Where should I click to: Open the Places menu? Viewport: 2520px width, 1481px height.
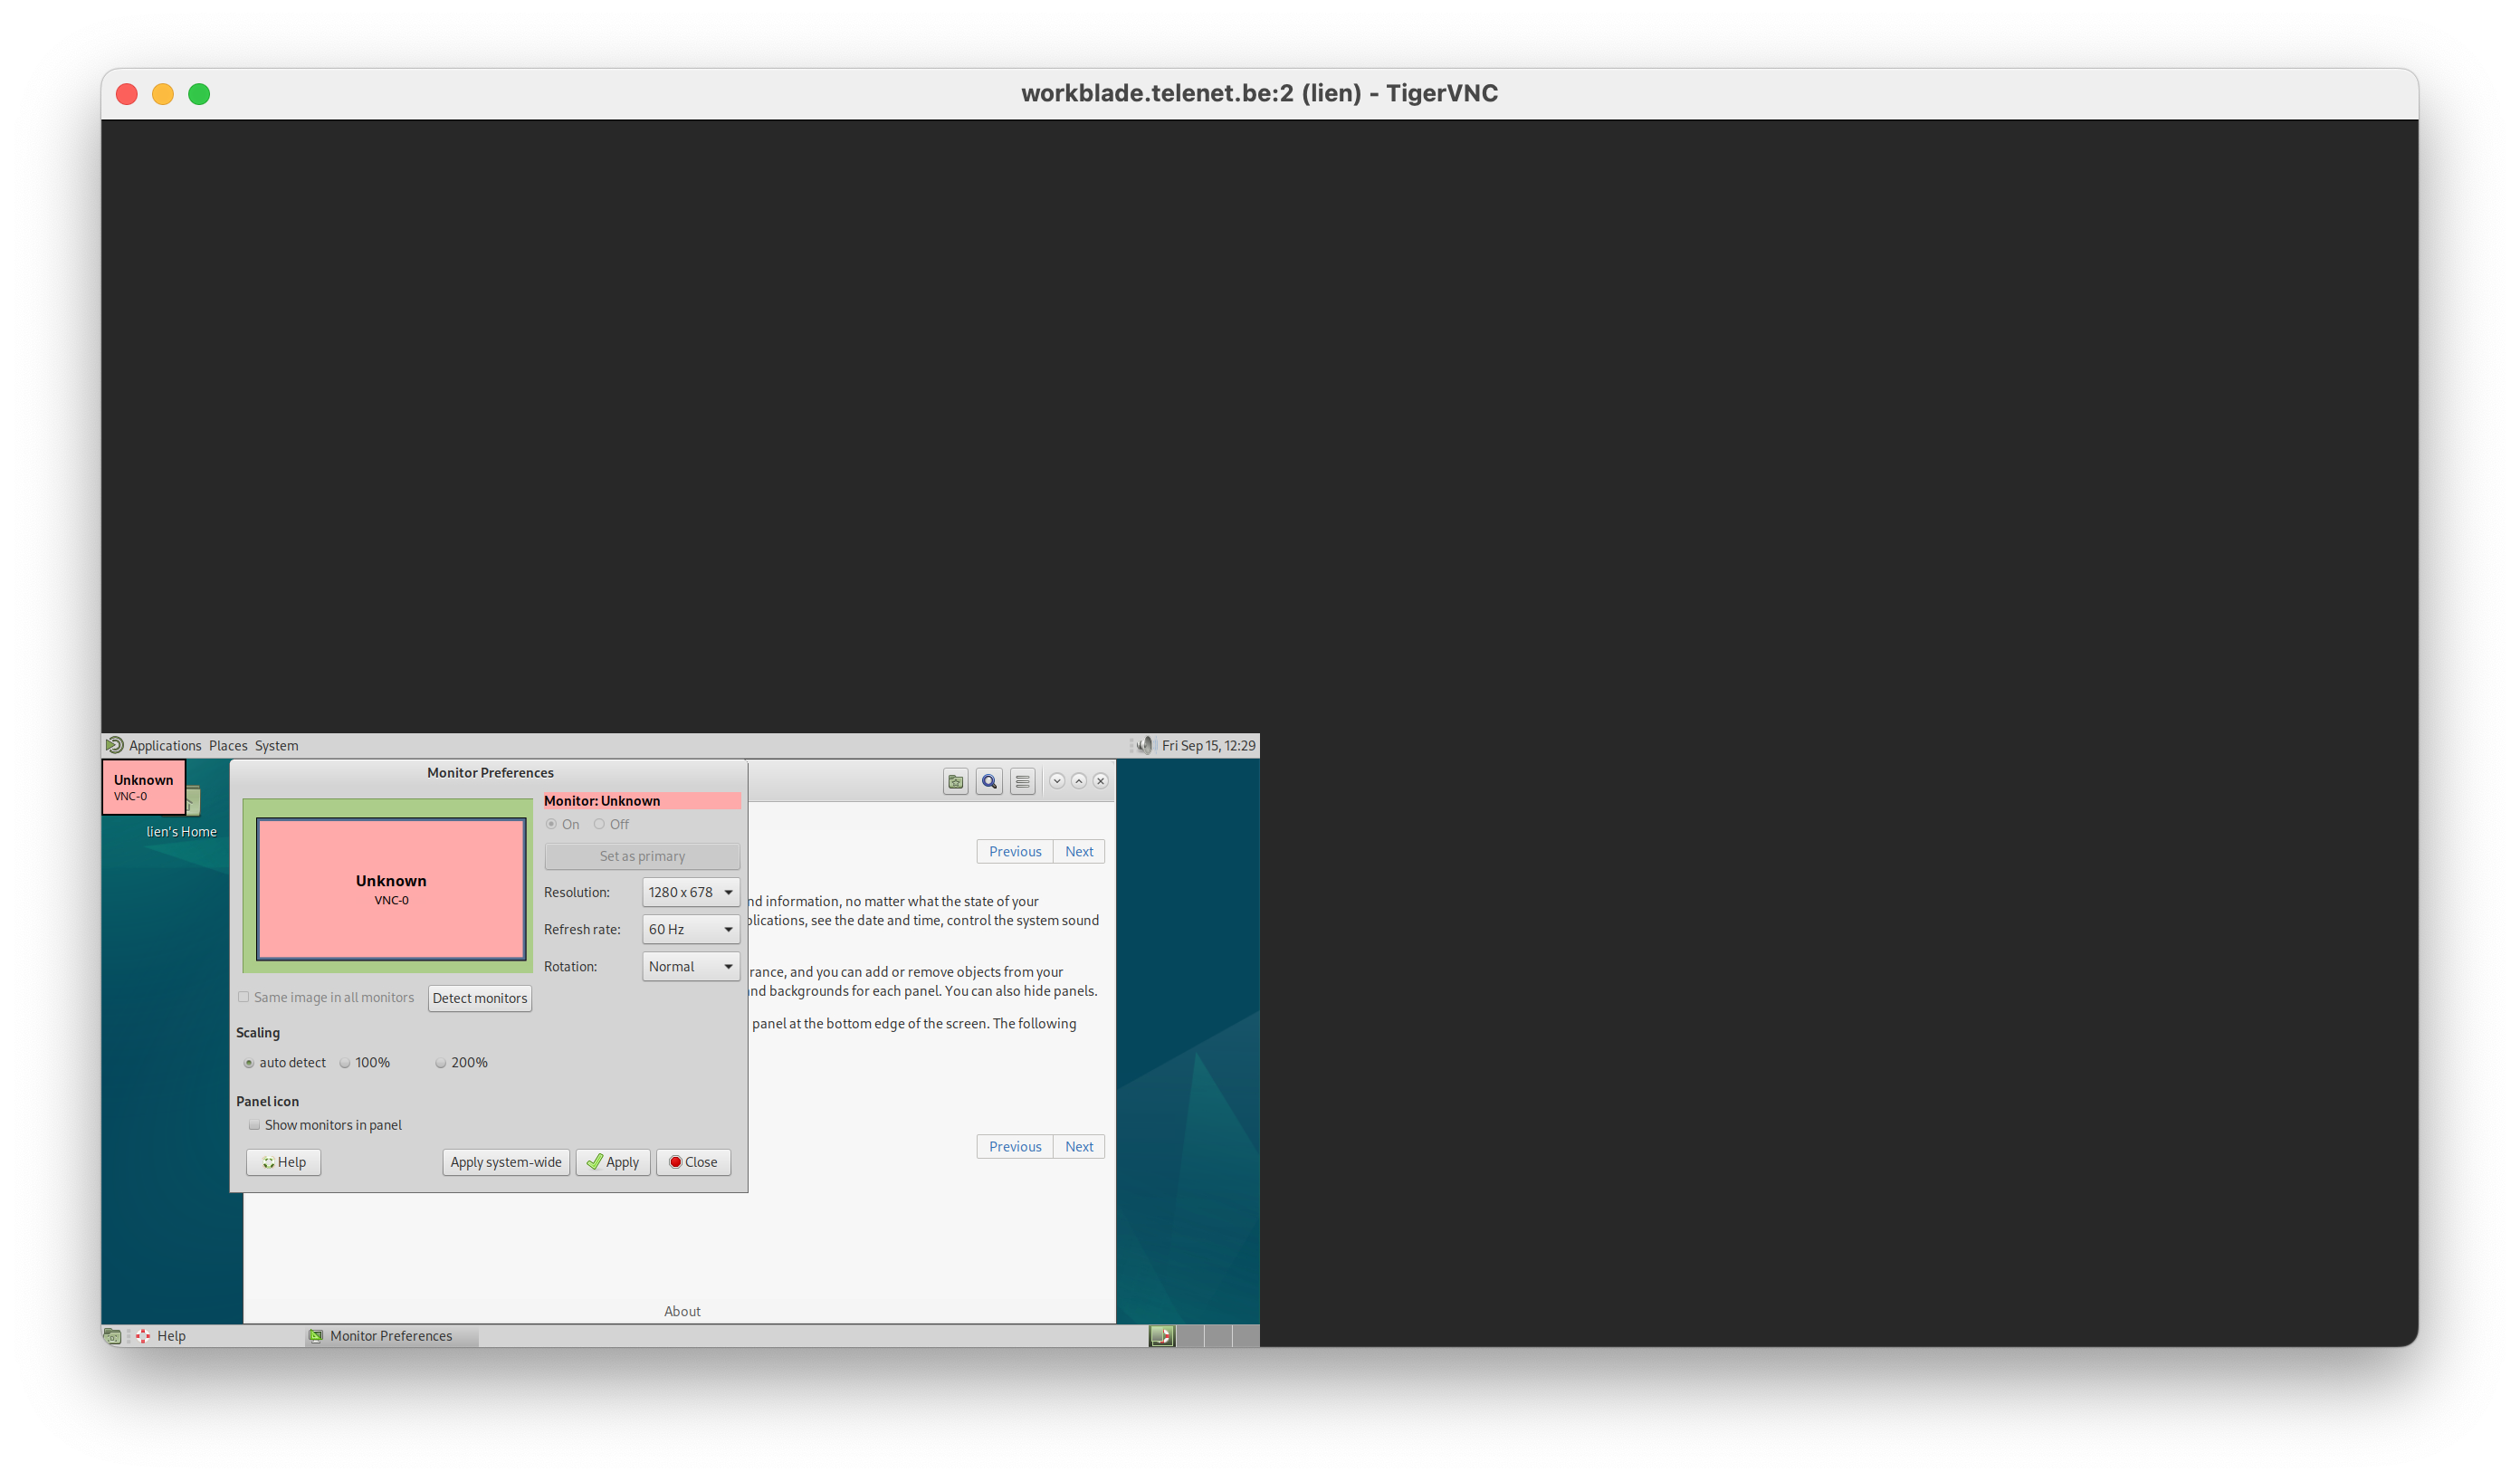click(x=228, y=745)
